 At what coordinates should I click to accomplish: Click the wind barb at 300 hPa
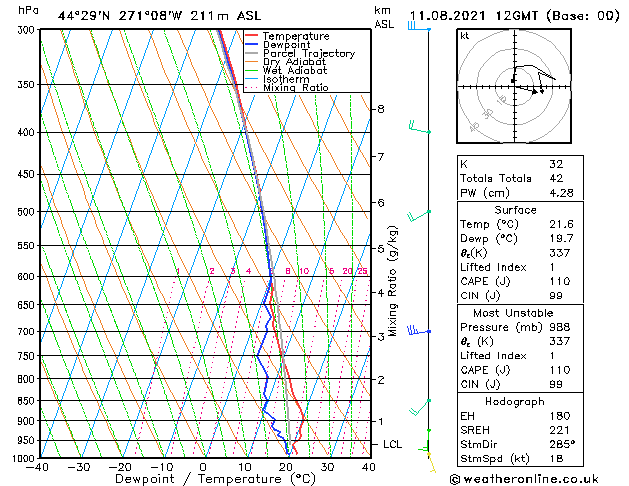click(x=419, y=26)
